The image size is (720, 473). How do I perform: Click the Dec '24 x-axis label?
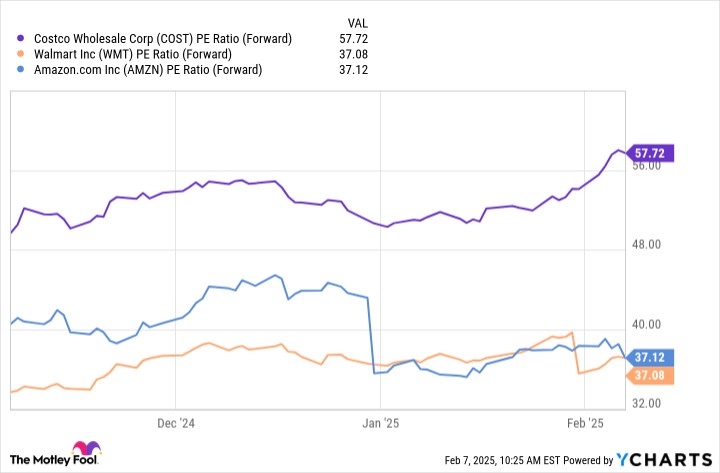coord(178,423)
